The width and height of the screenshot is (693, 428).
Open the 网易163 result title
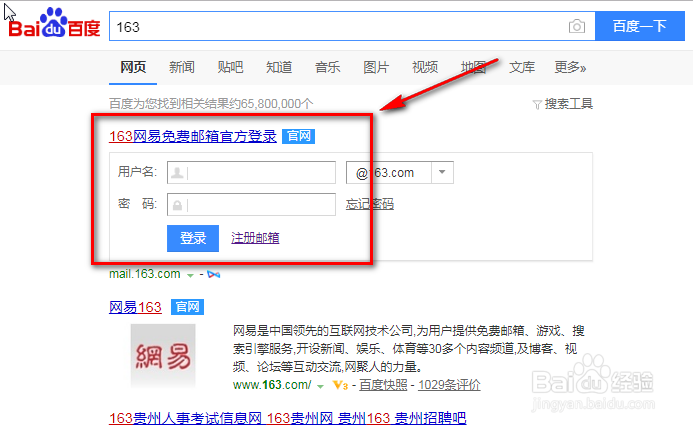click(x=135, y=307)
